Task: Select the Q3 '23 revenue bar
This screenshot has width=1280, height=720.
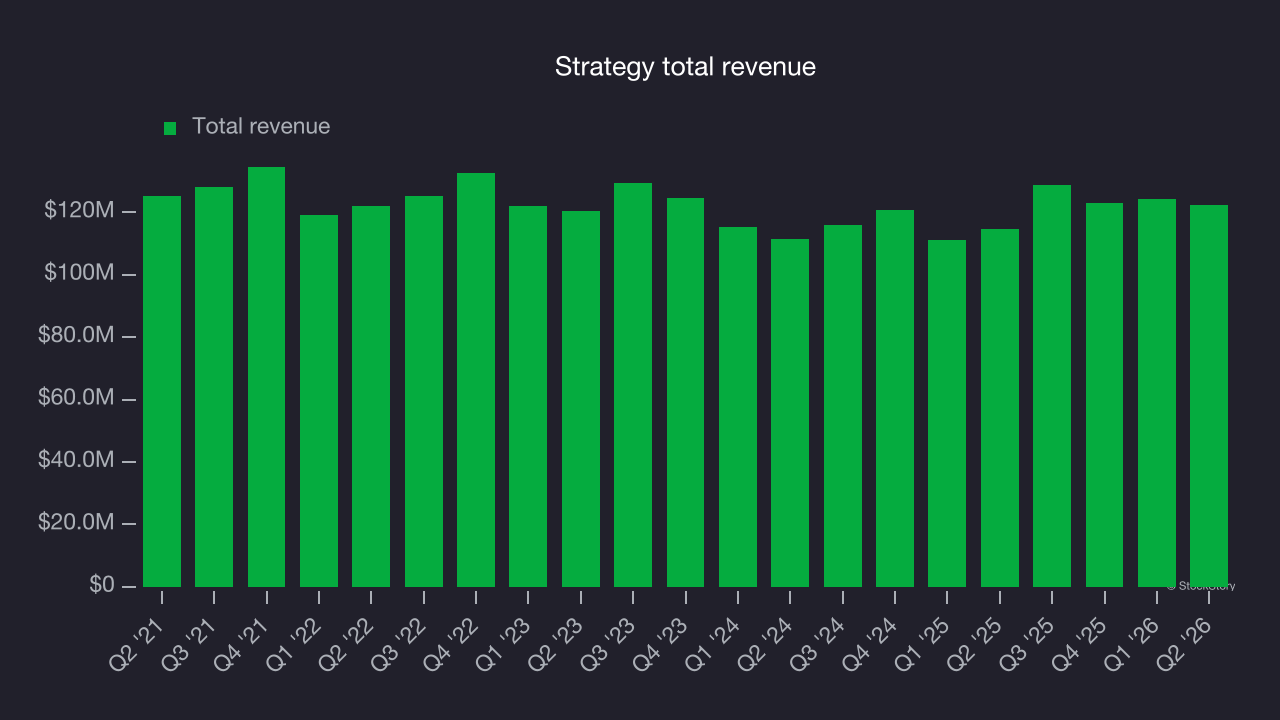Action: pos(633,385)
